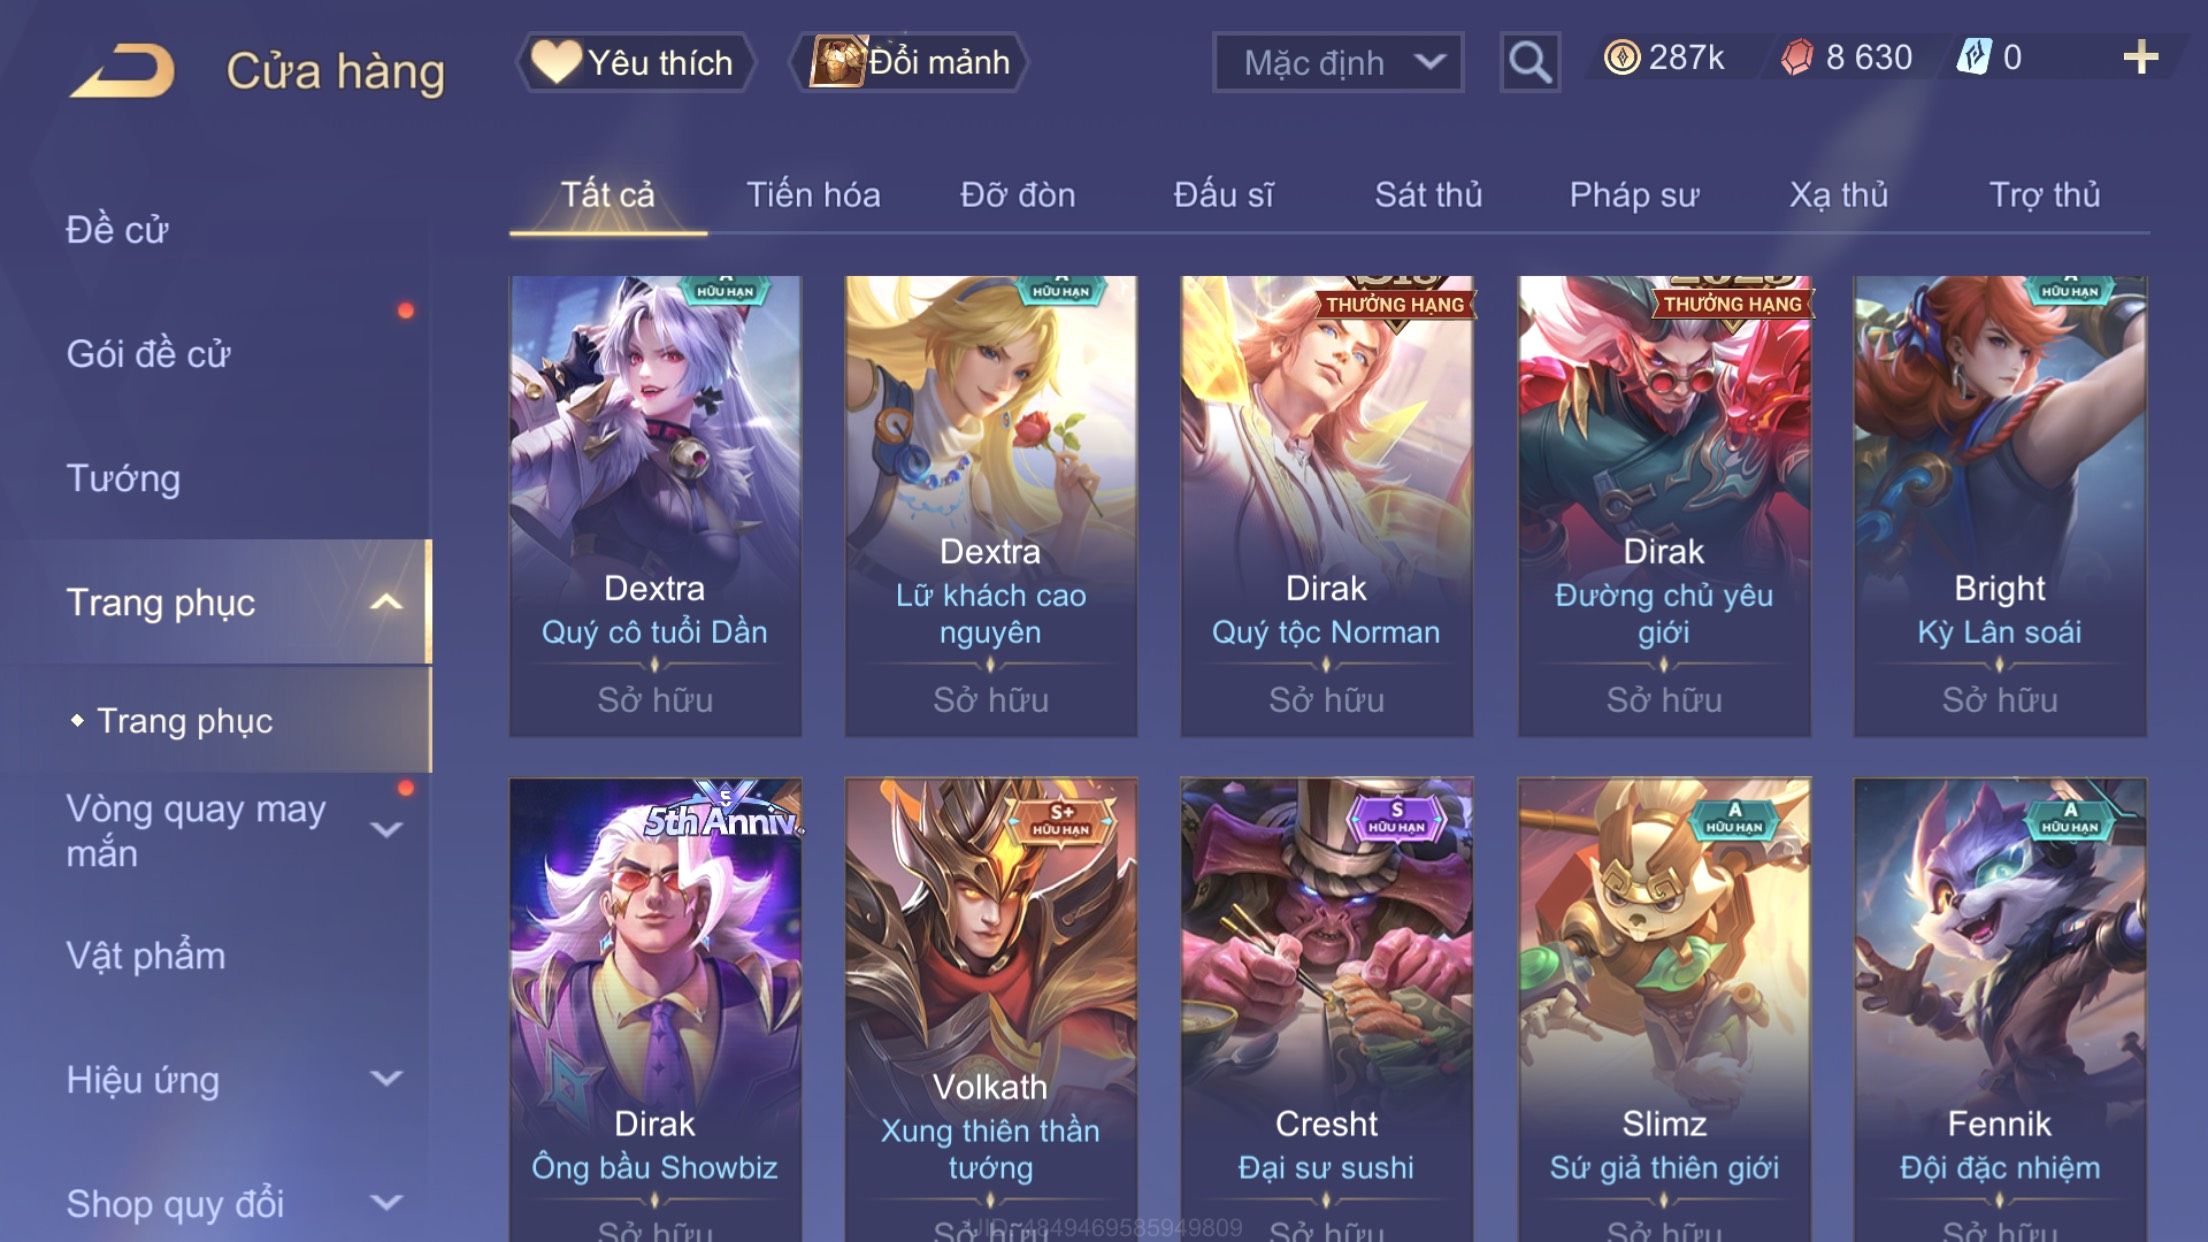Image resolution: width=2208 pixels, height=1242 pixels.
Task: Tap the plus icon to add currency
Action: tap(2140, 58)
